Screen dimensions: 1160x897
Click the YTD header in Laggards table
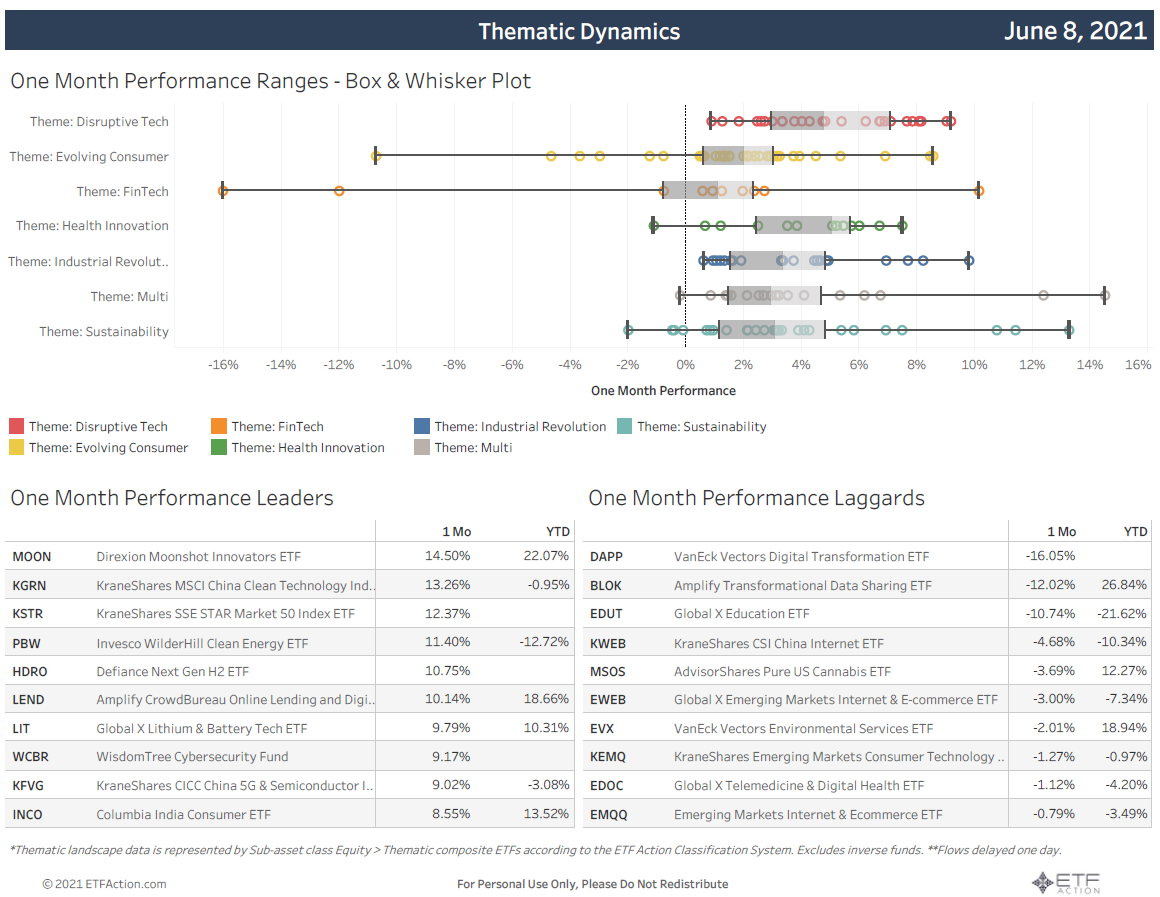click(1135, 531)
